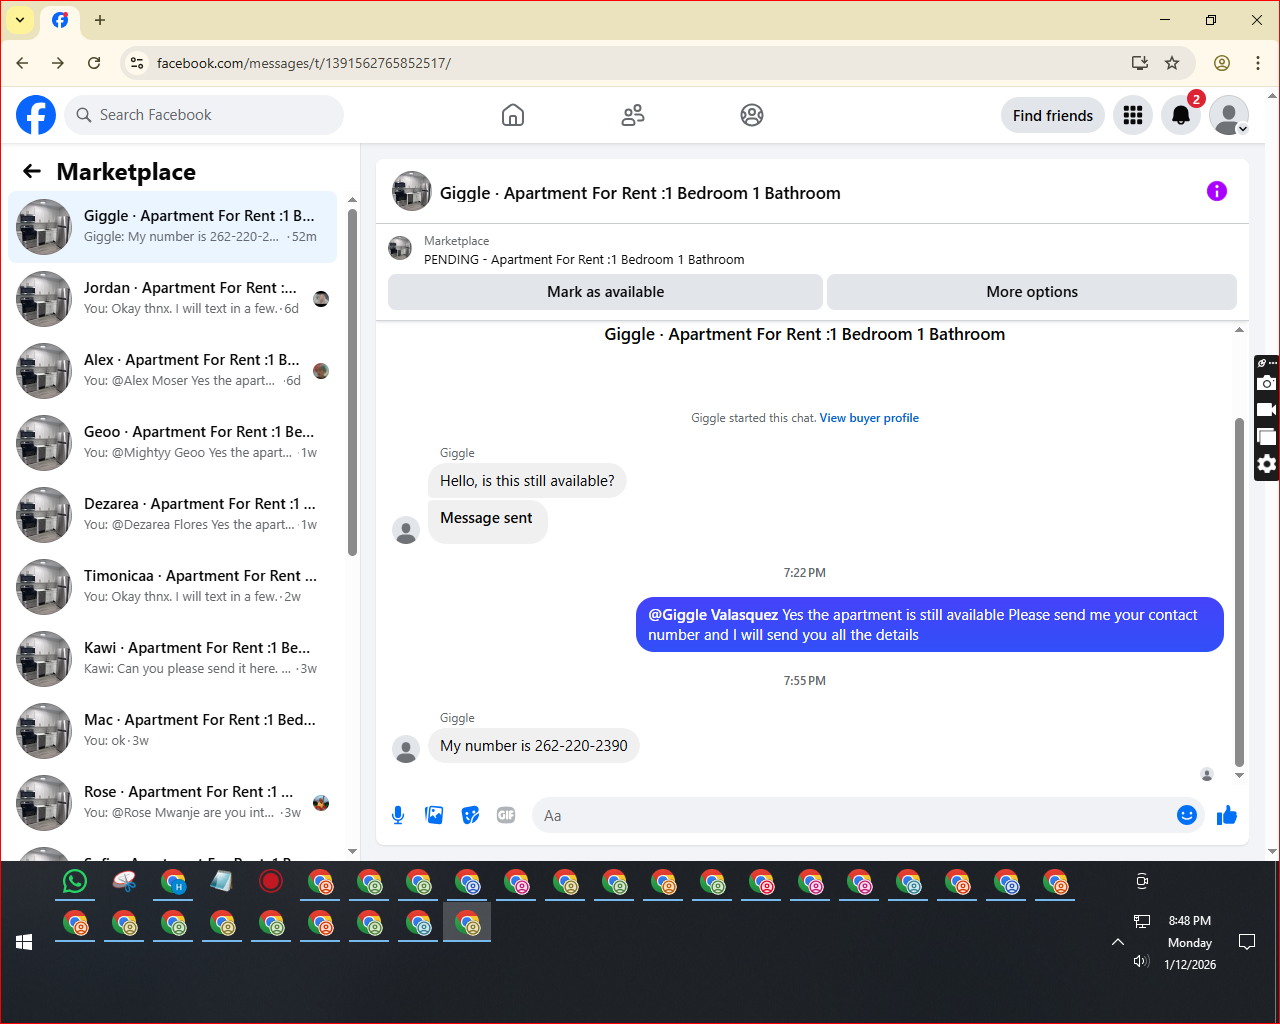Open the taskbar clock and date
This screenshot has height=1024, width=1280.
click(x=1190, y=942)
